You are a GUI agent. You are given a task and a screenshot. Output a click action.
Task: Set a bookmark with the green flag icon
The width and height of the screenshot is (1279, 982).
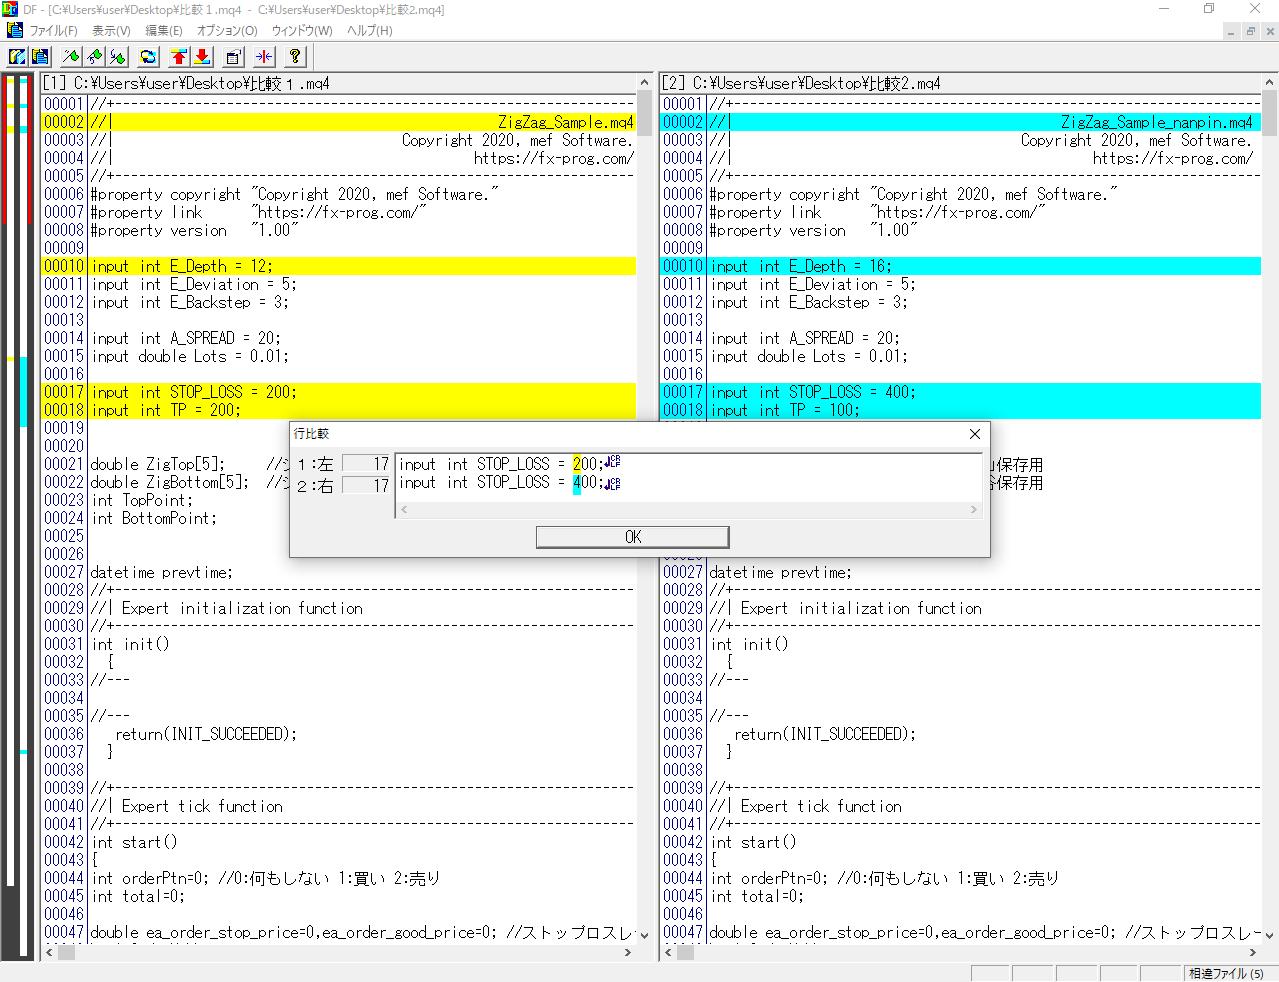coord(71,57)
